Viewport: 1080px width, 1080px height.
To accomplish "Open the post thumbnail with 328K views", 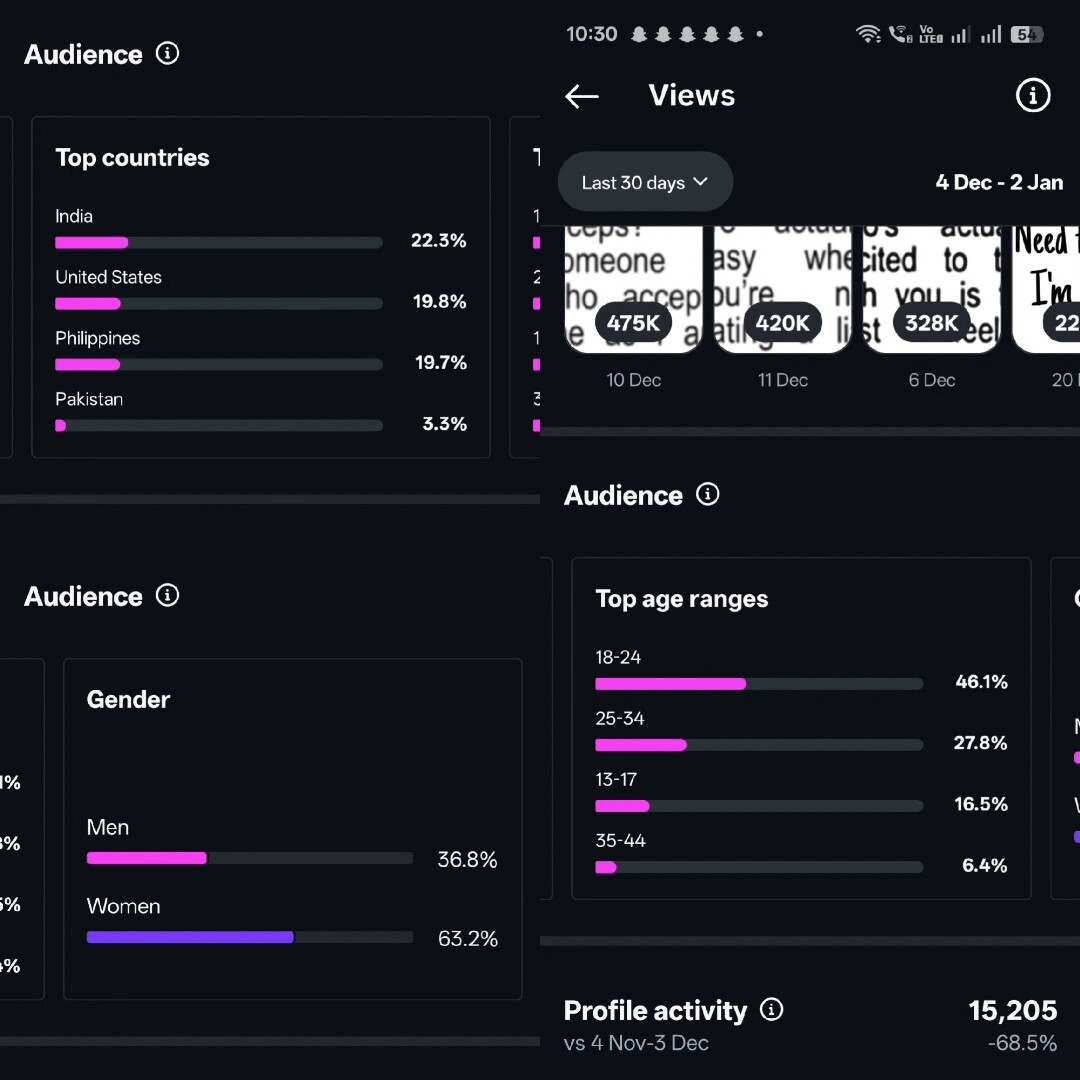I will [x=931, y=290].
